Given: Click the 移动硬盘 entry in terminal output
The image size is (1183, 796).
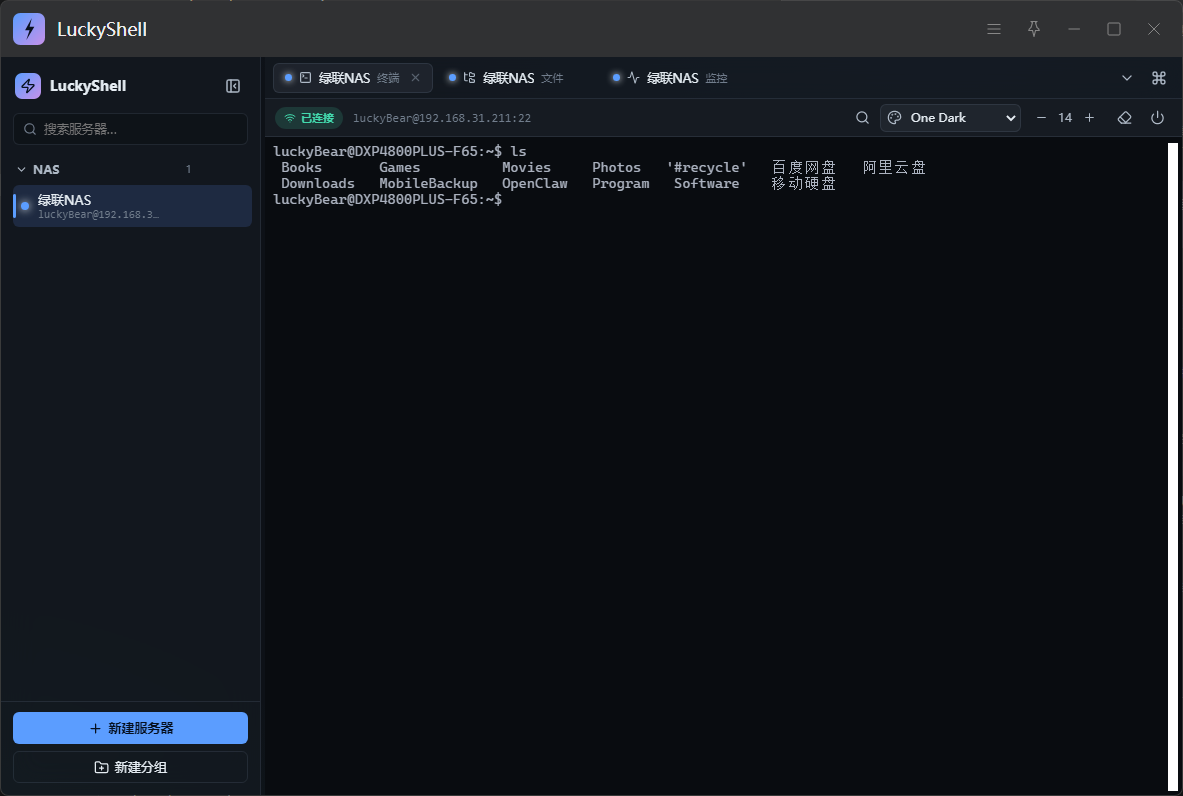Looking at the screenshot, I should click(804, 183).
